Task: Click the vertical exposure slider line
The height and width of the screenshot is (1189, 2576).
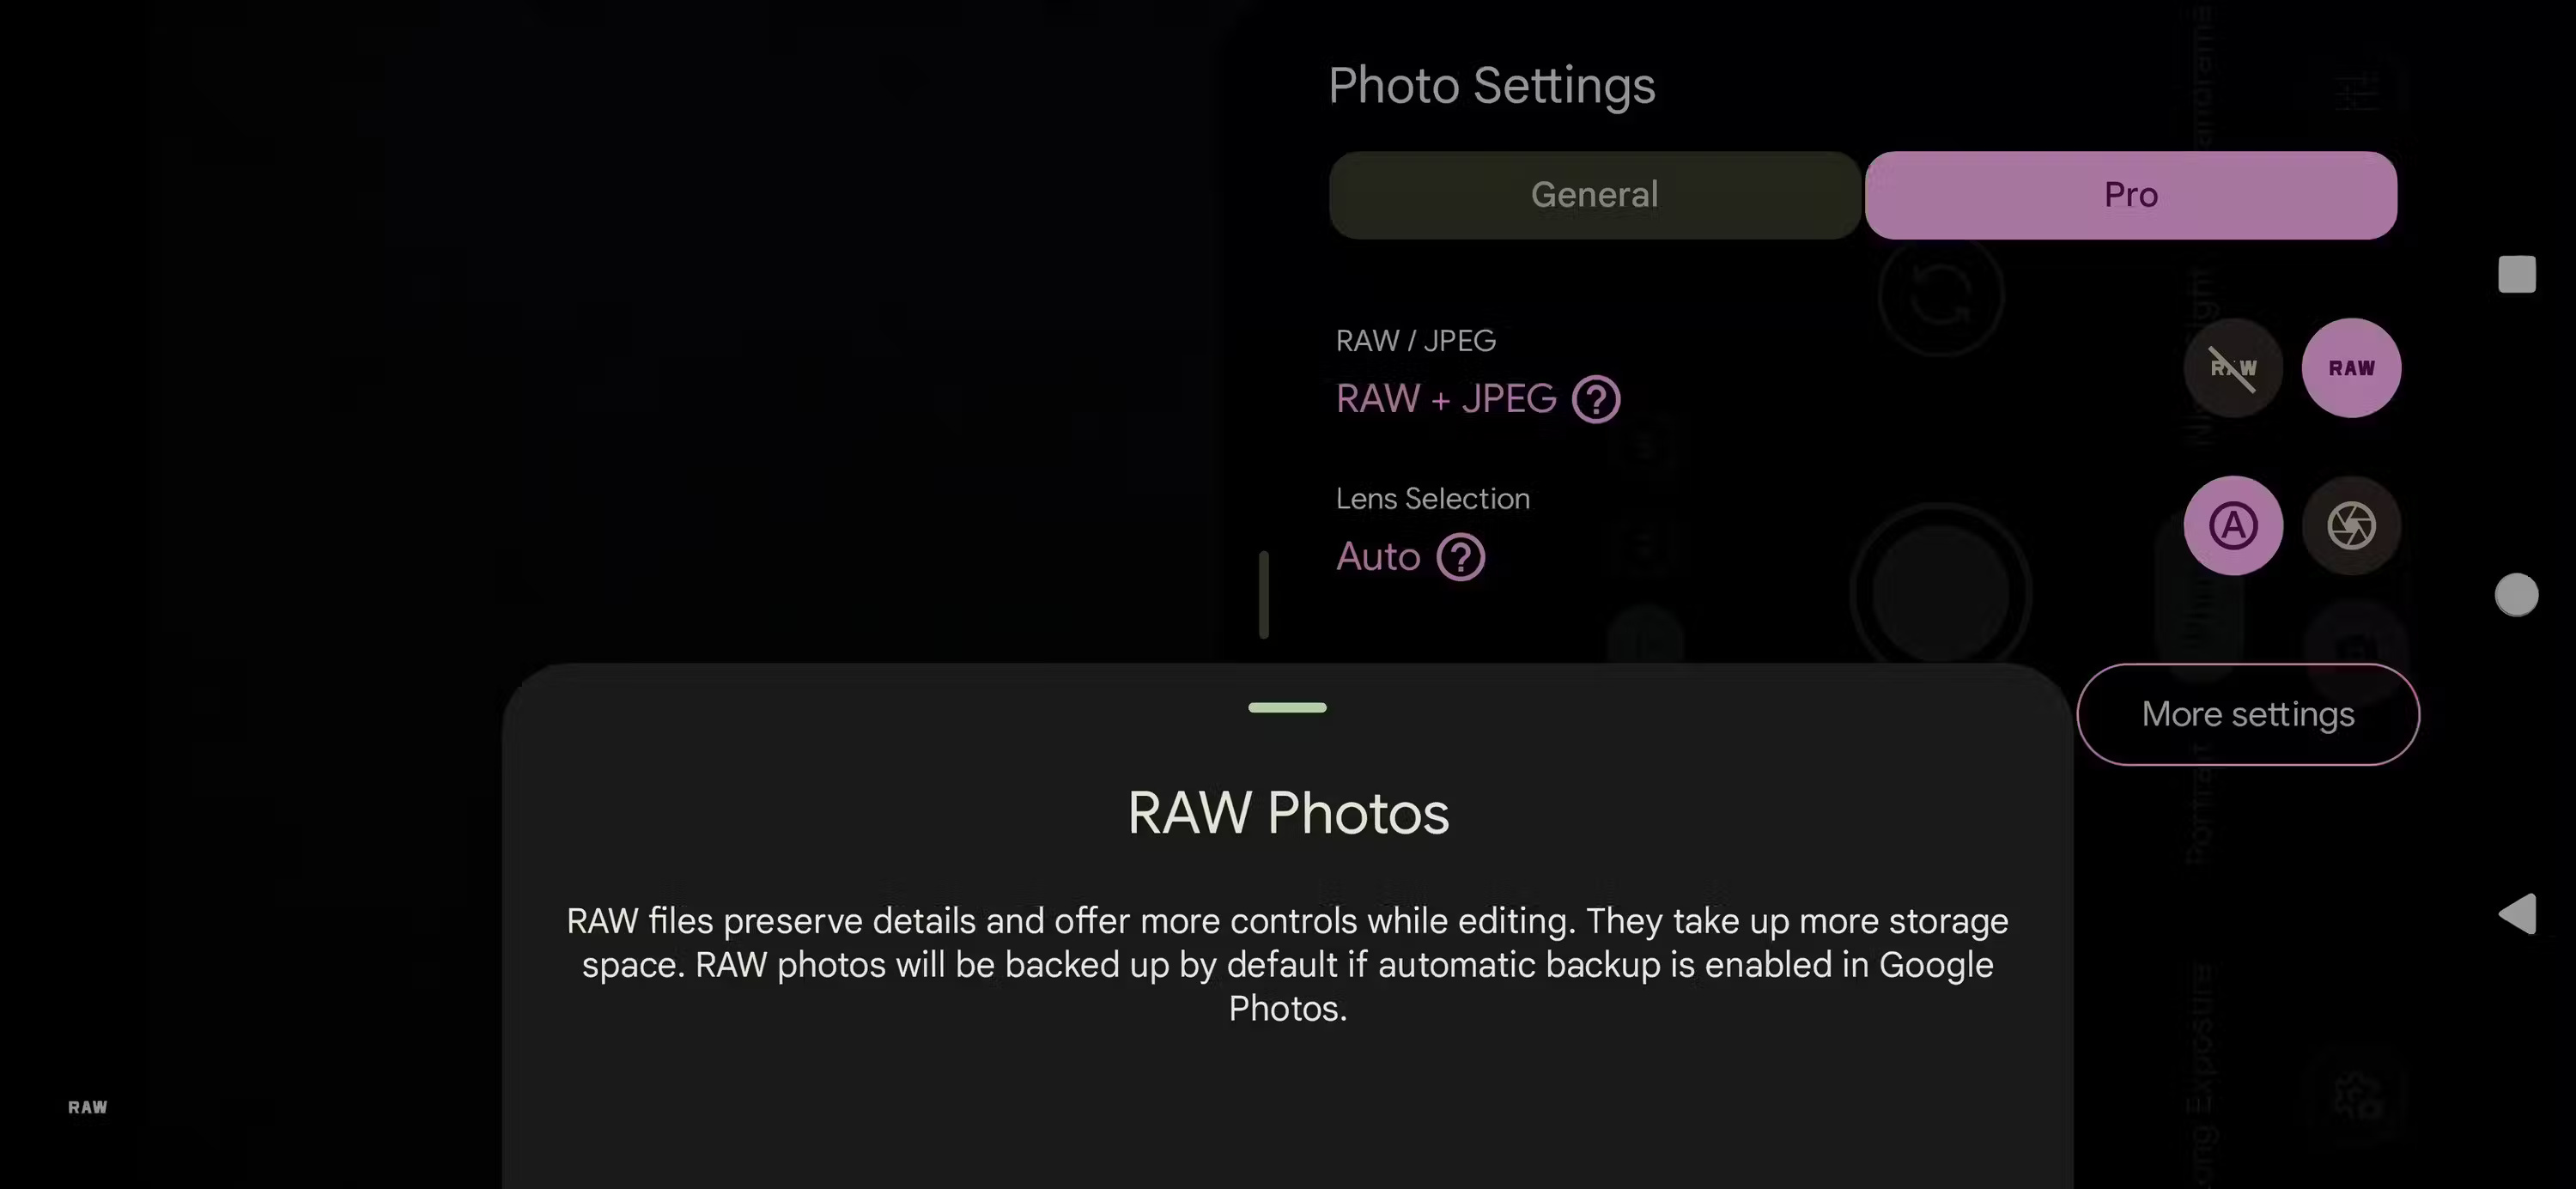Action: 1264,594
